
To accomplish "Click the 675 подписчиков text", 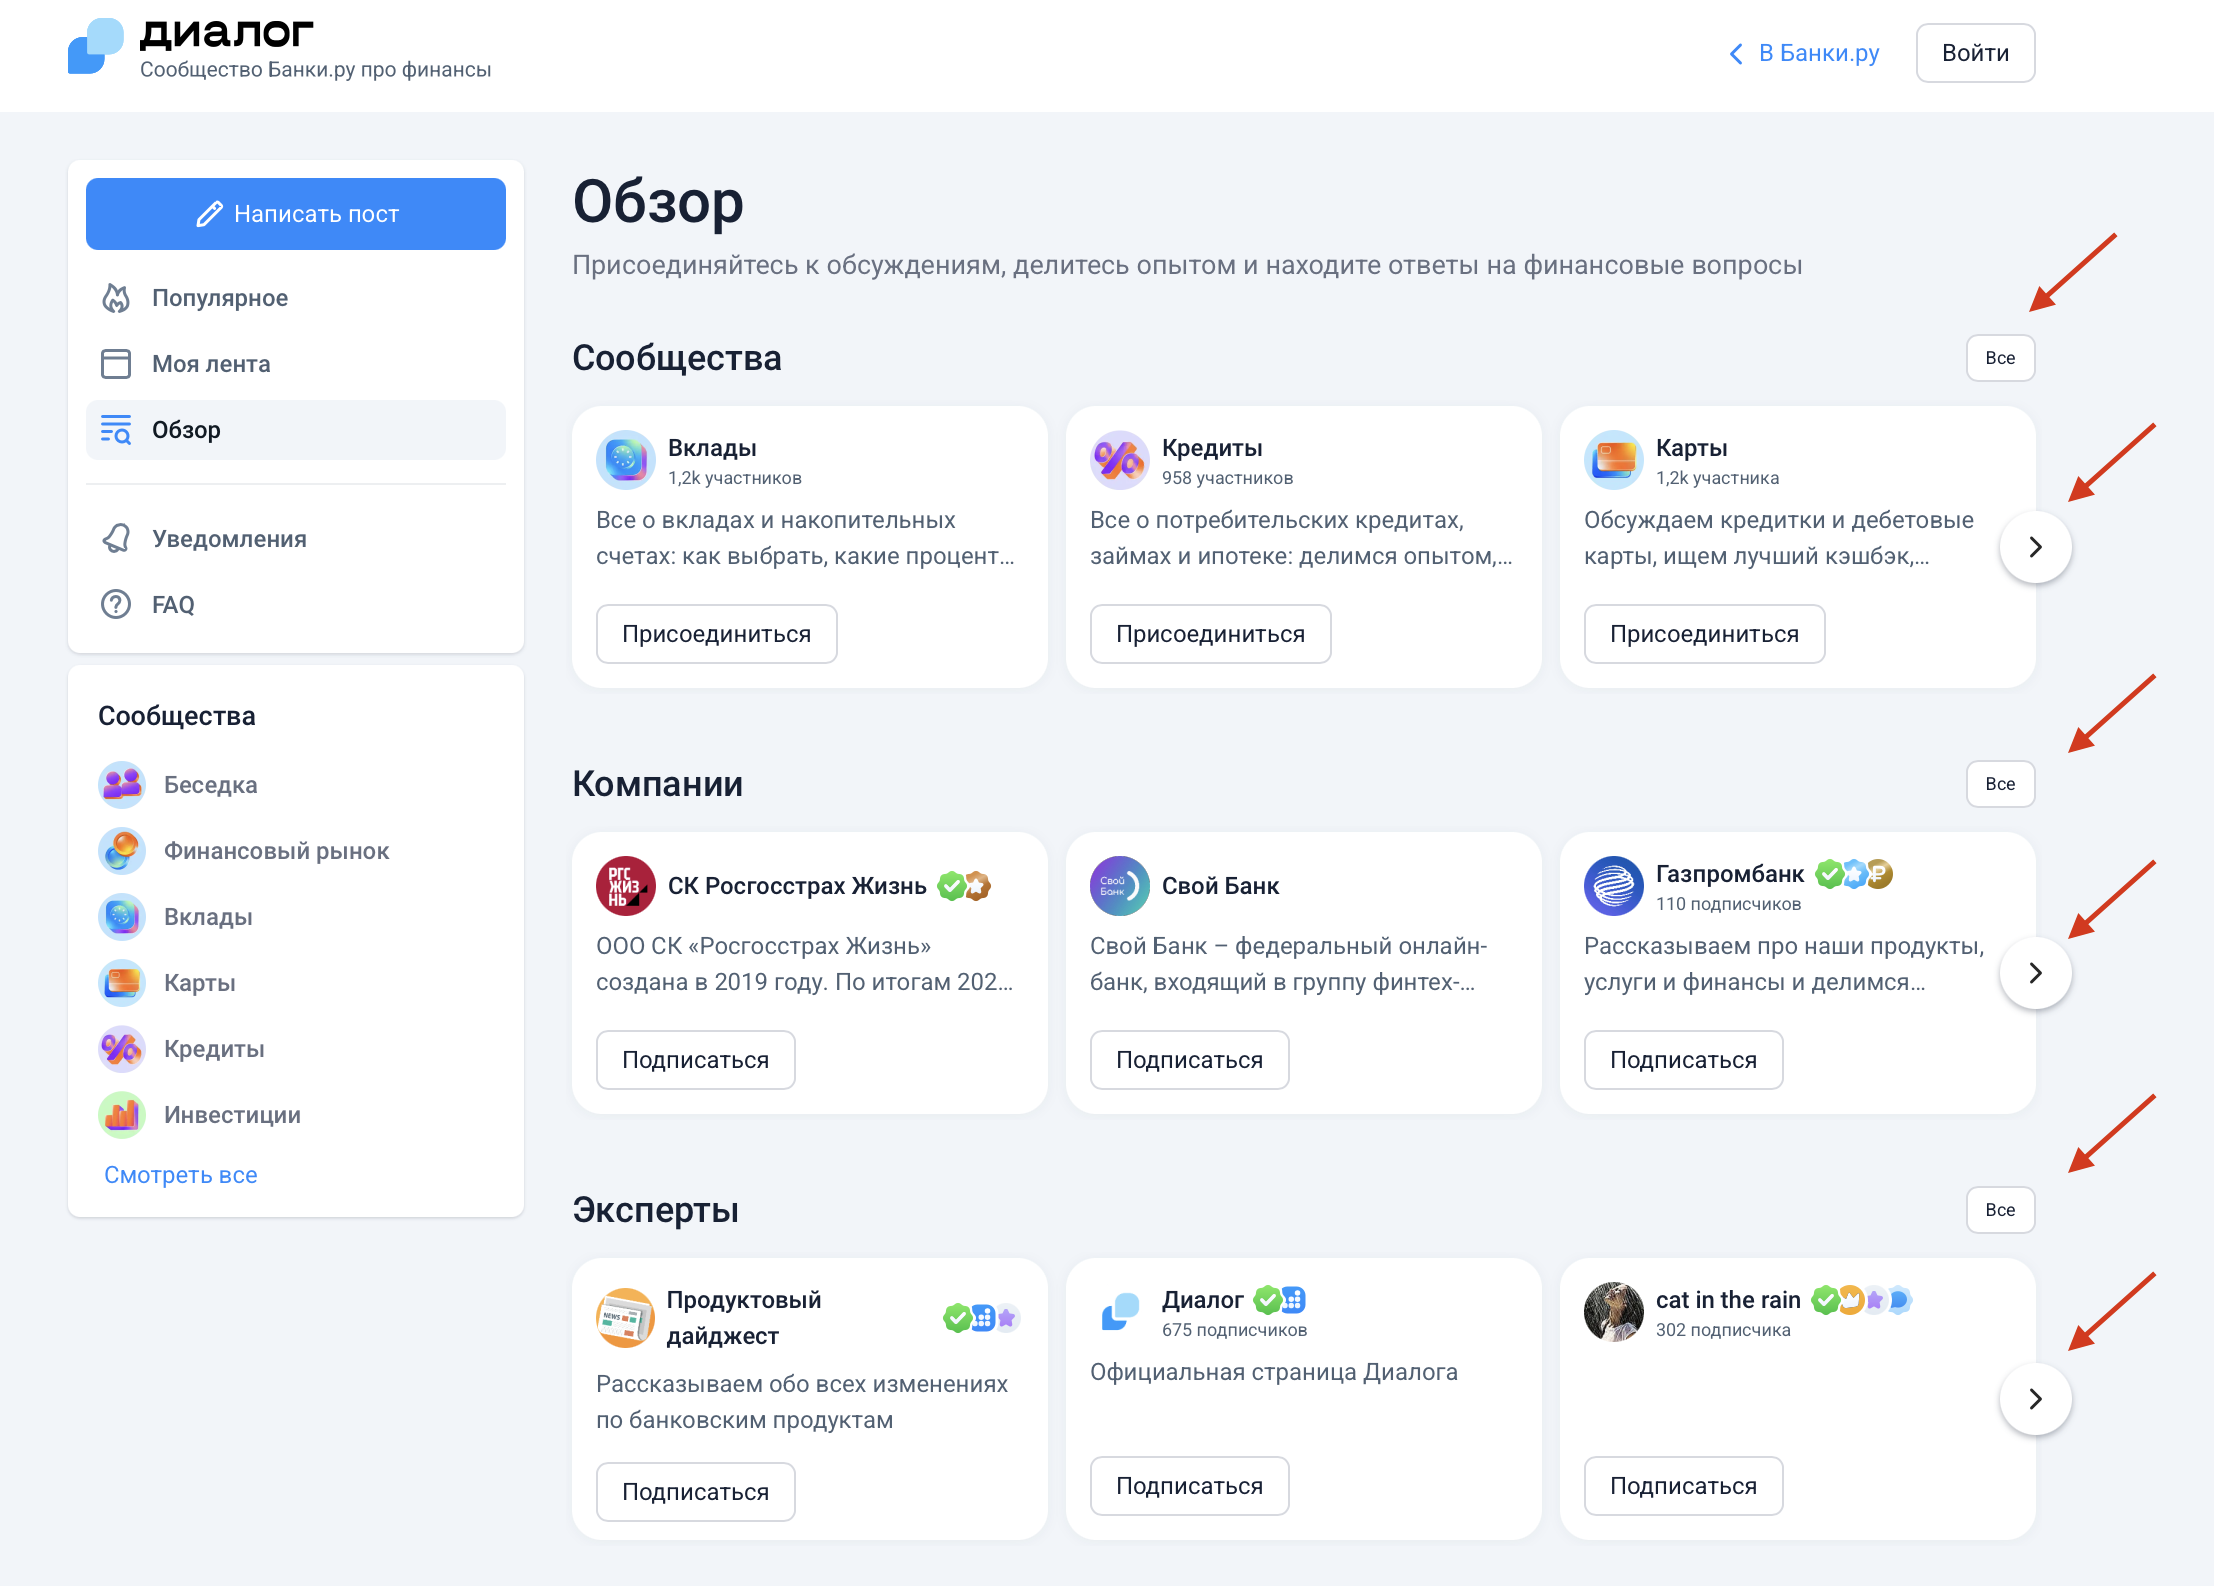I will [x=1234, y=1330].
